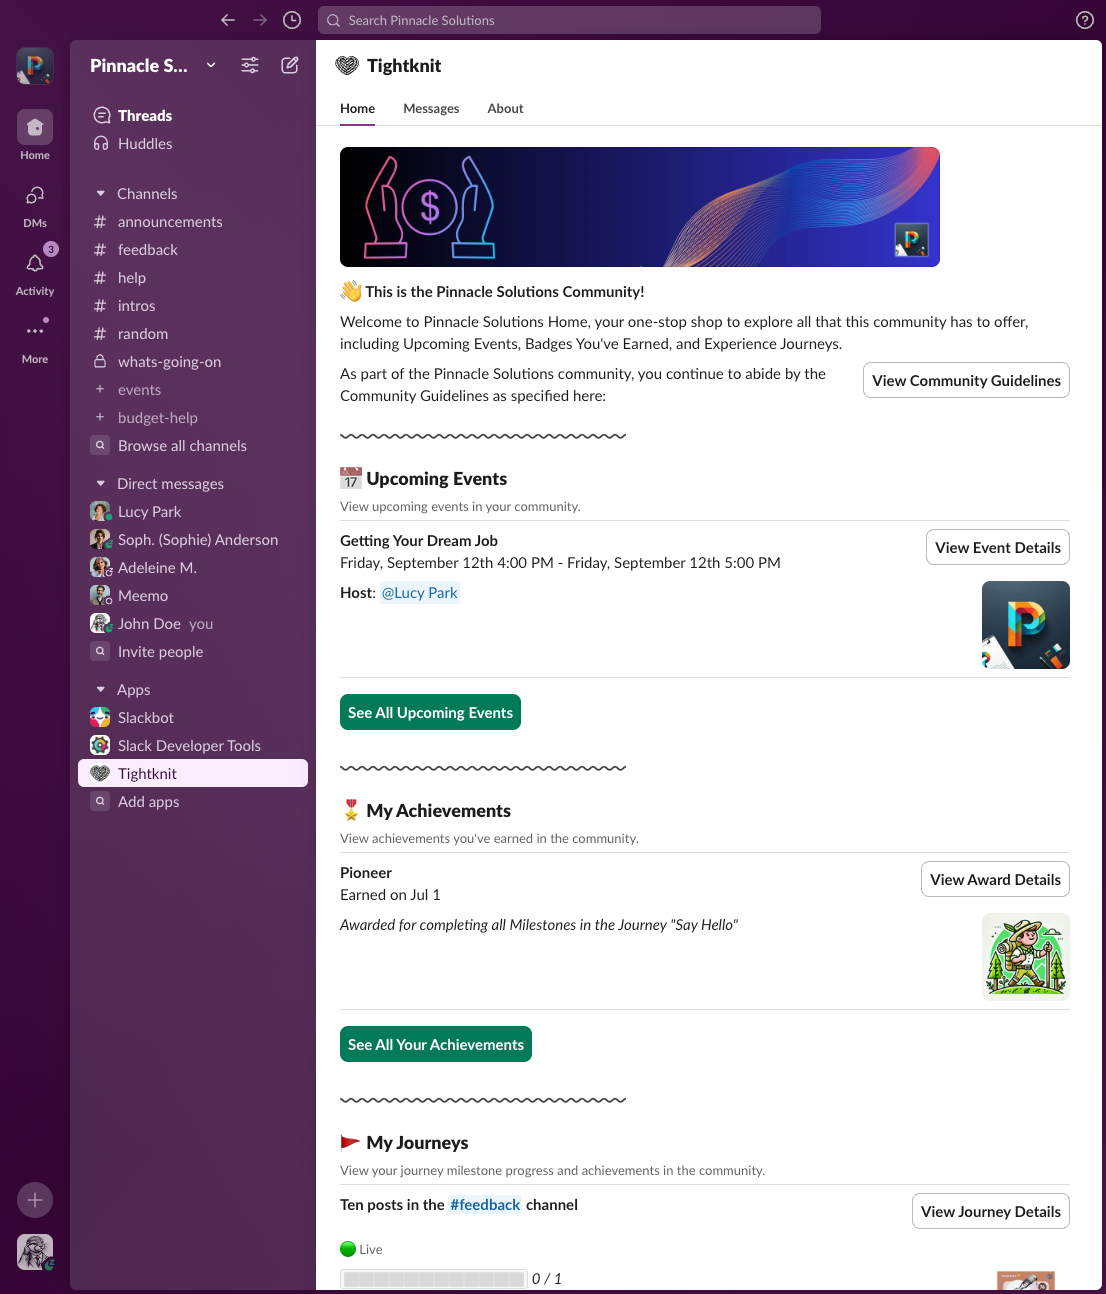Viewport: 1106px width, 1294px height.
Task: Click View Community Guidelines button
Action: click(966, 380)
